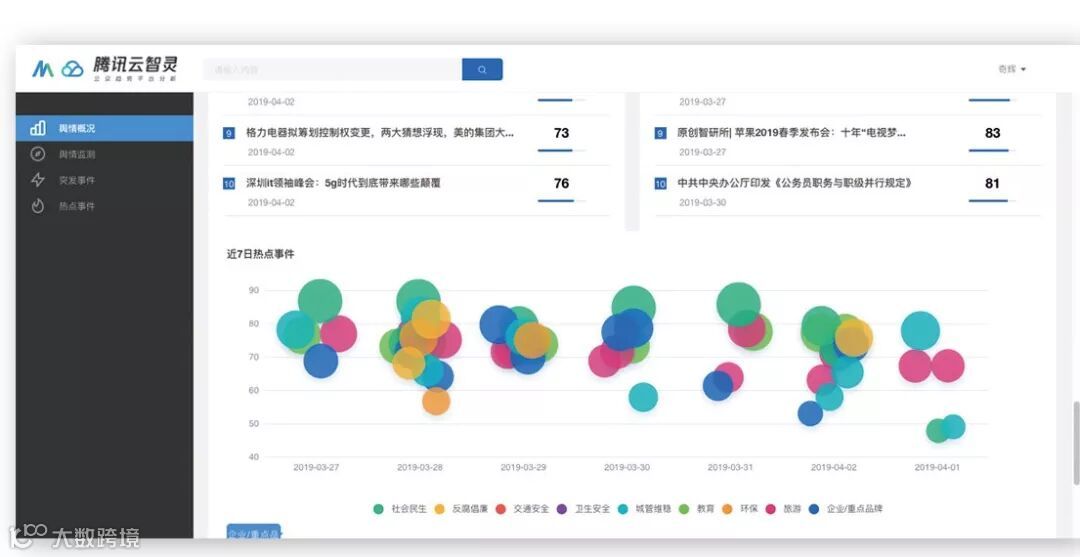
Task: Click the 近7日热点事件 chart title
Action: click(x=260, y=254)
